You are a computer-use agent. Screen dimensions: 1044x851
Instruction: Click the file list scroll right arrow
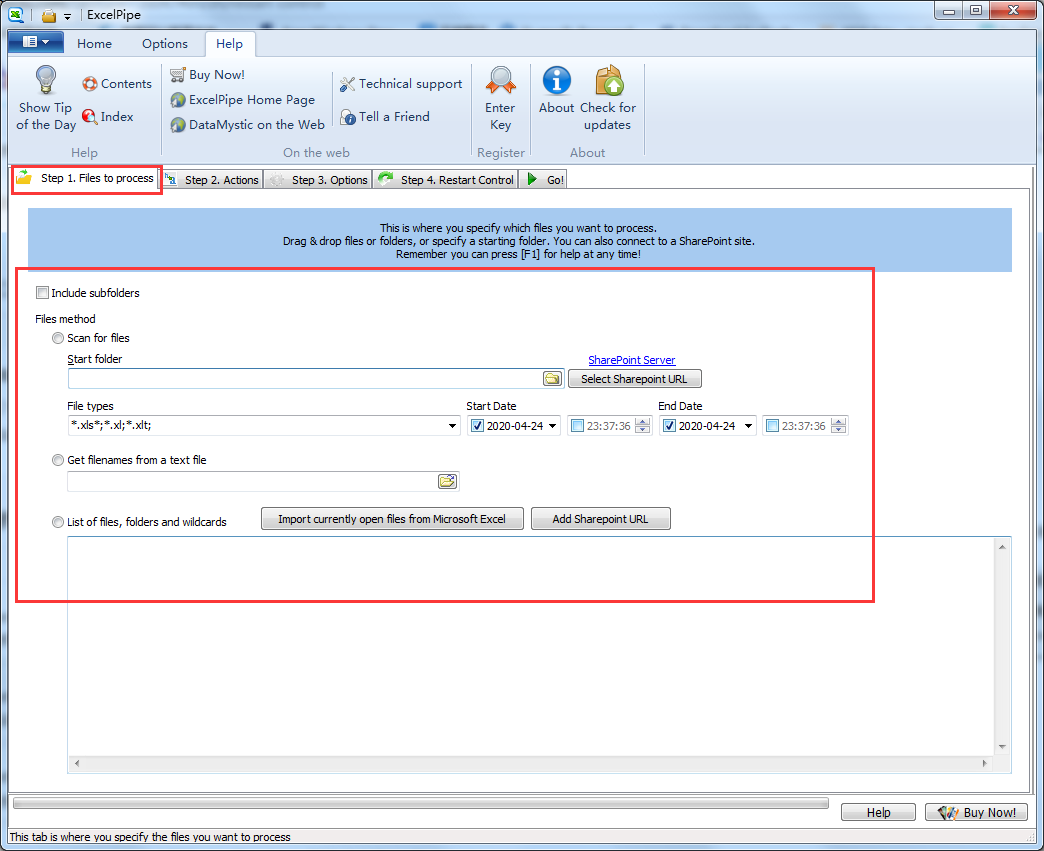(x=985, y=763)
